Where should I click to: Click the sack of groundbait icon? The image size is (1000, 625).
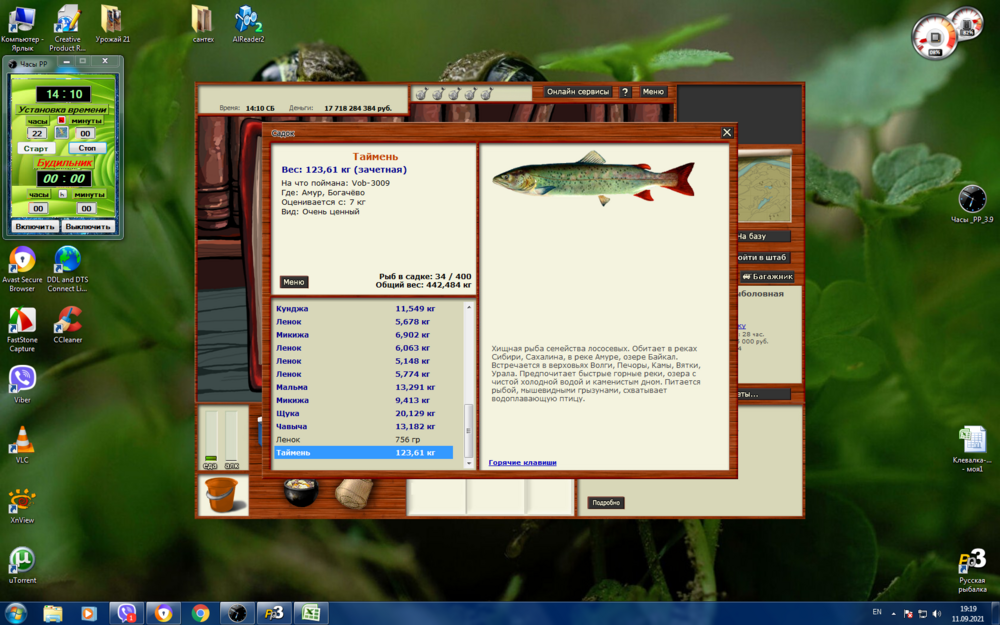click(355, 491)
